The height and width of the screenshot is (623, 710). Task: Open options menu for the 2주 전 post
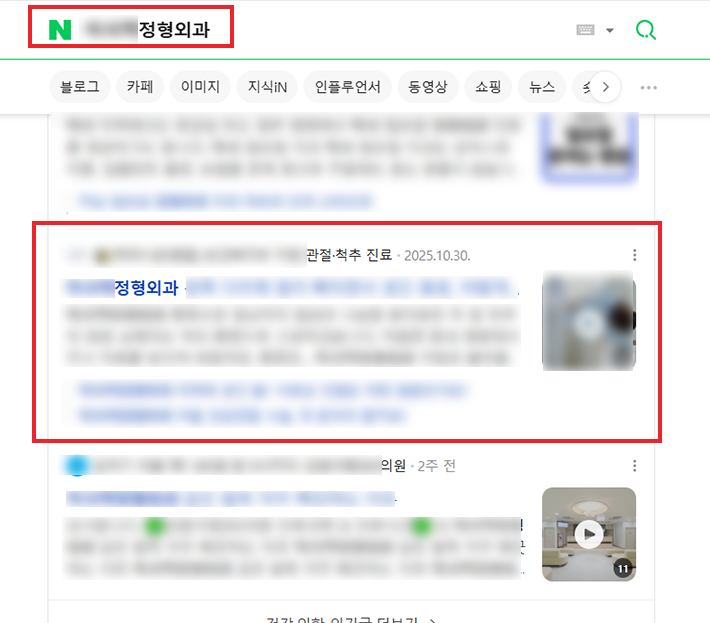point(634,465)
